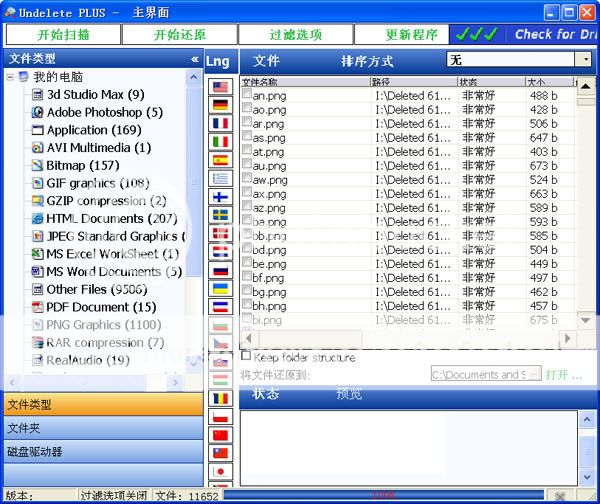Check the au.png file checkbox
The height and width of the screenshot is (504, 600).
tap(247, 163)
